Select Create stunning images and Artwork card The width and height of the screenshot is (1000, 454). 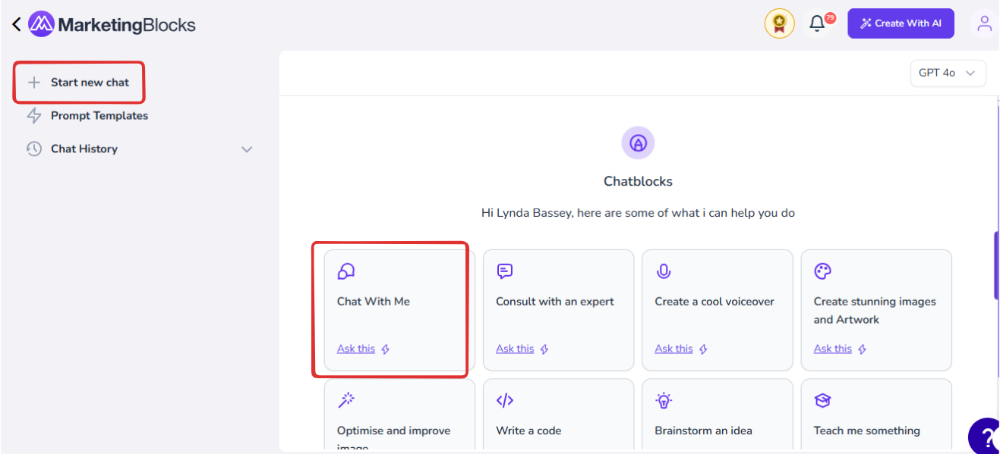pyautogui.click(x=876, y=310)
